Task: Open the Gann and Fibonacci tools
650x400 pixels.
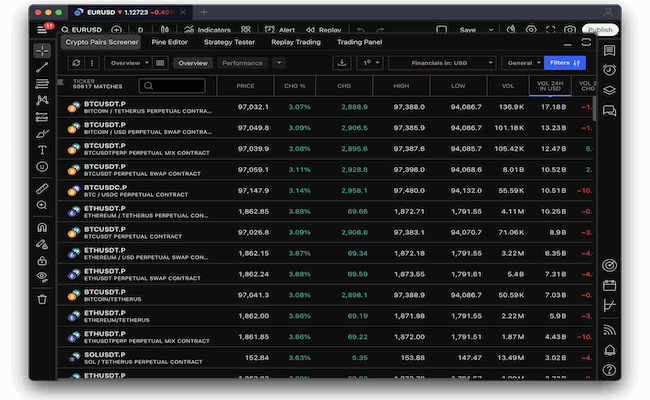Action: click(x=42, y=84)
